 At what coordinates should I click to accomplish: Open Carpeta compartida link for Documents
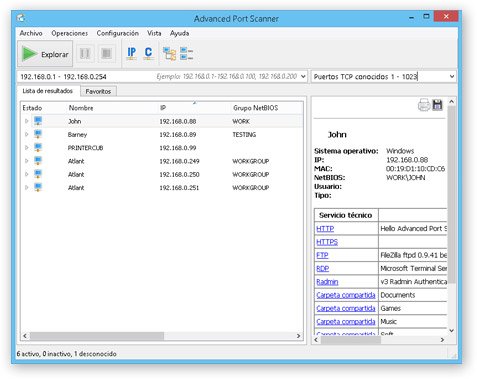346,295
